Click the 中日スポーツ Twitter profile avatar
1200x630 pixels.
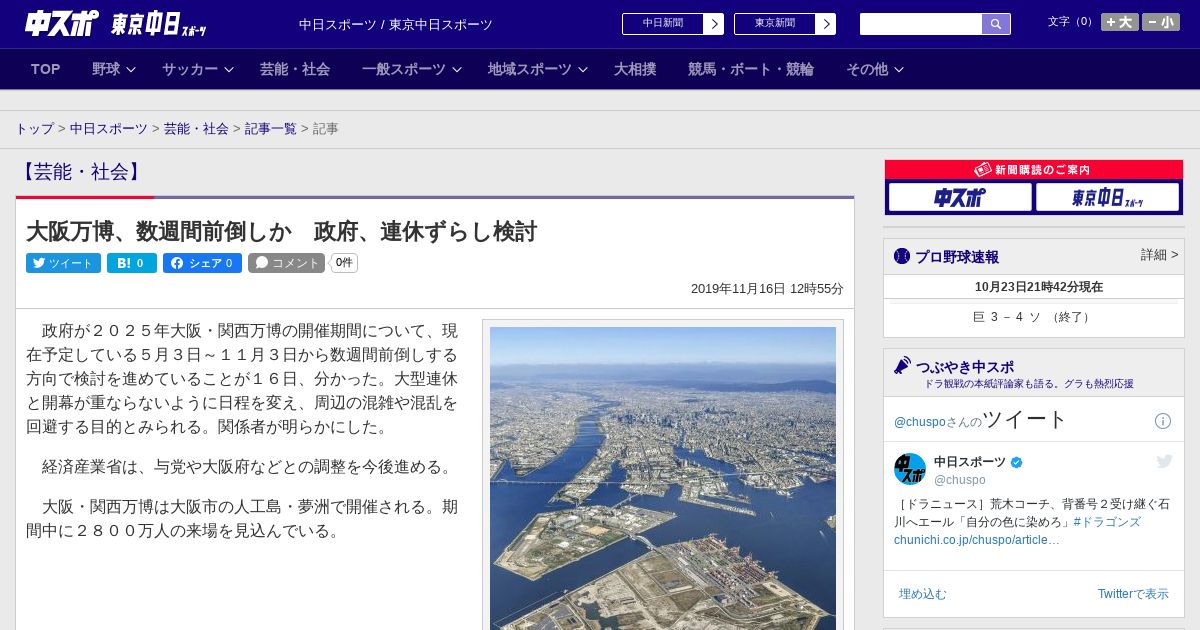(x=909, y=469)
